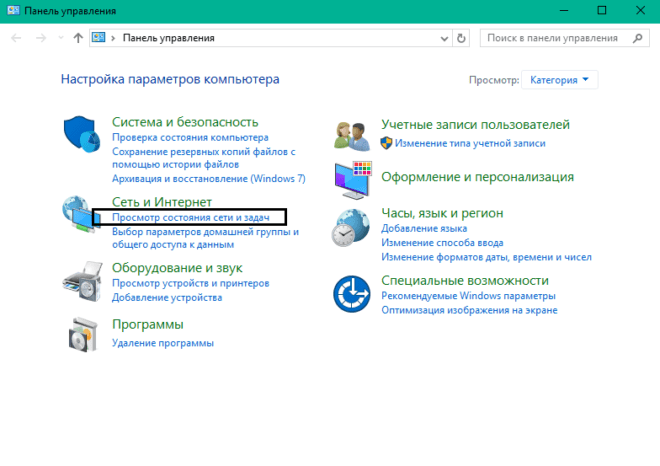Open Архивация и восстановление (Windows 7)
The image size is (660, 466).
(209, 179)
